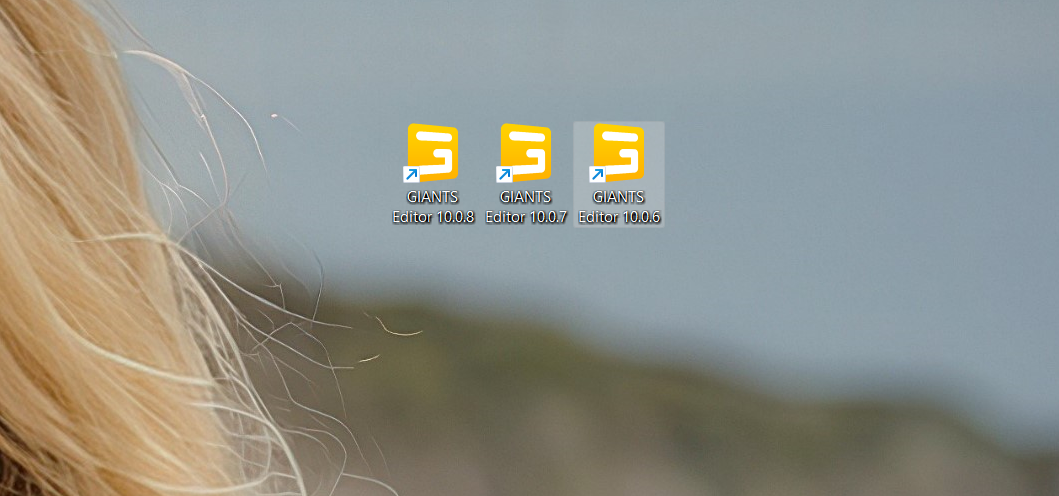Click the word GIANTS under the middle icon
The height and width of the screenshot is (496, 1059).
click(x=526, y=198)
